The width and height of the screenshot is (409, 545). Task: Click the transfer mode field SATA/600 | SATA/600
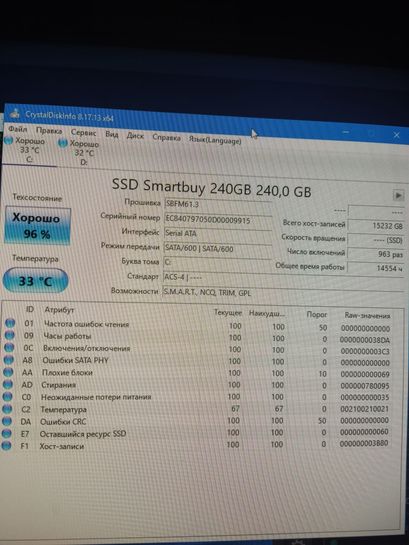[x=218, y=249]
